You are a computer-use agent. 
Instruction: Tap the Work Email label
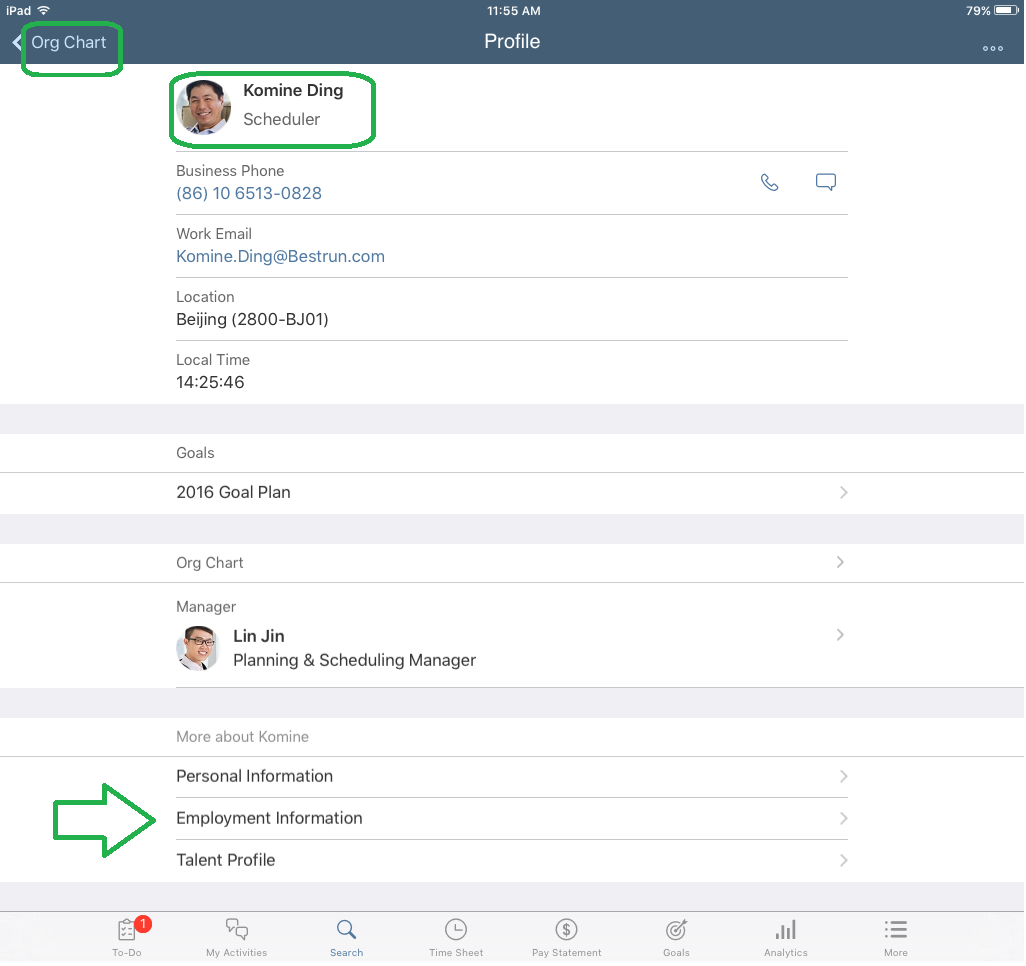pyautogui.click(x=213, y=234)
